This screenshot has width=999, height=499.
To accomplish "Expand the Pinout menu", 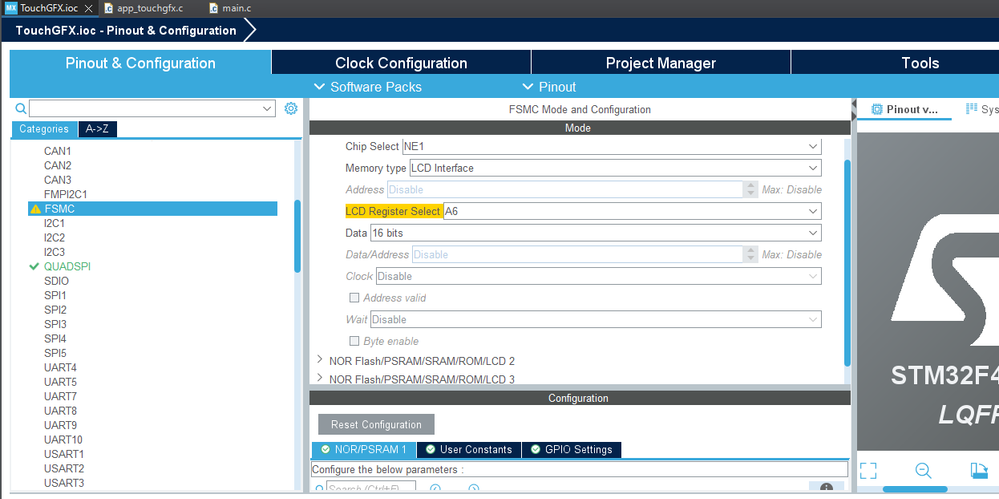I will 549,87.
